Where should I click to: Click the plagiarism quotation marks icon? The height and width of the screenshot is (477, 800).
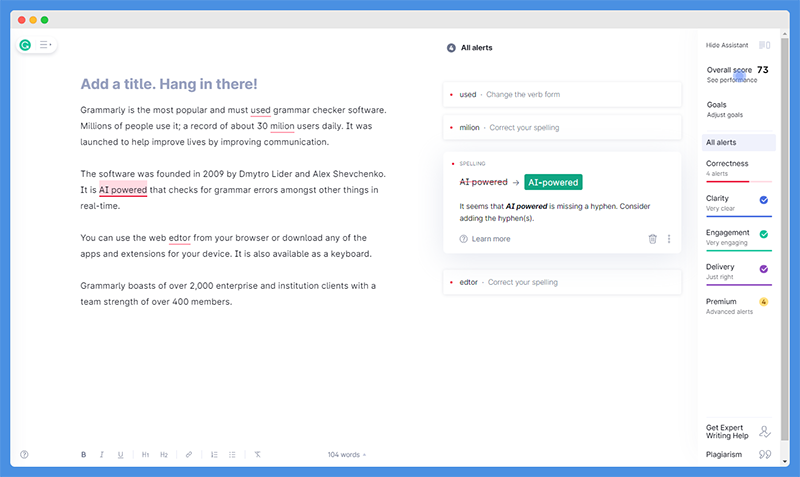click(765, 455)
